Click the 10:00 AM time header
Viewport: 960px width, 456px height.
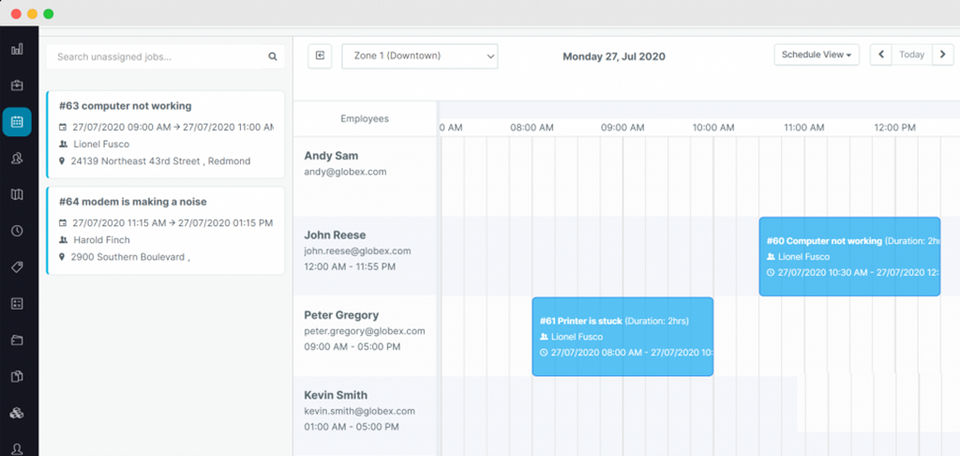[713, 127]
